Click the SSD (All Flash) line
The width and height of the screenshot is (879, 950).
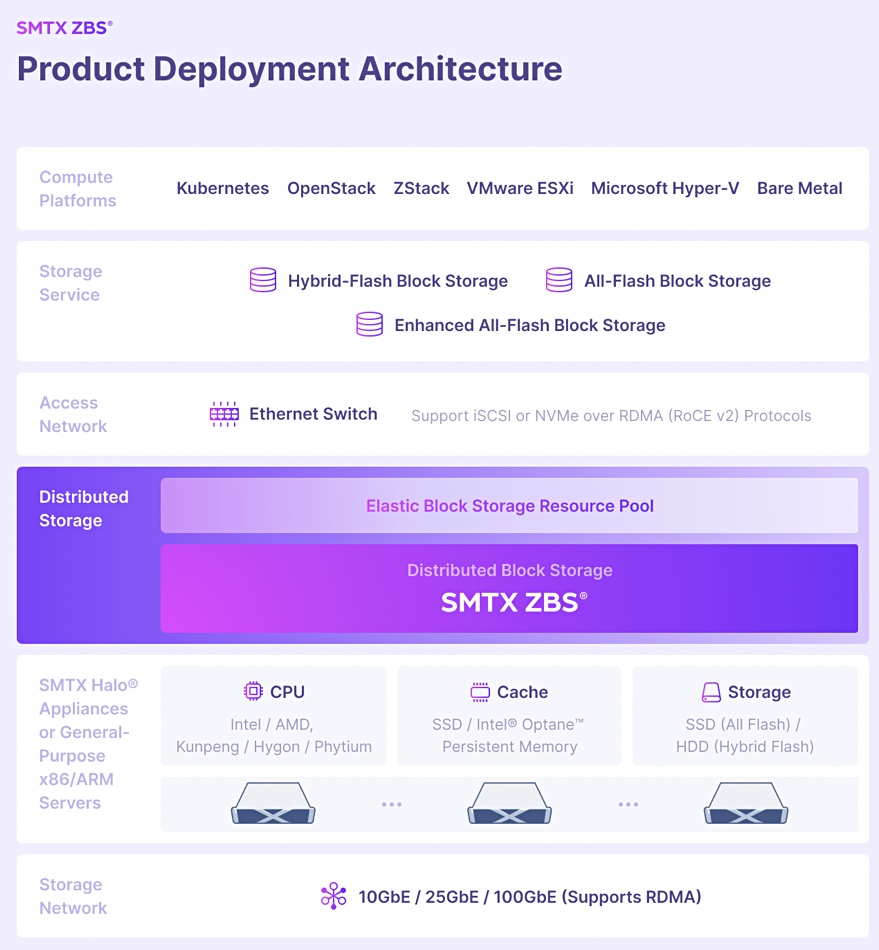coord(743,725)
